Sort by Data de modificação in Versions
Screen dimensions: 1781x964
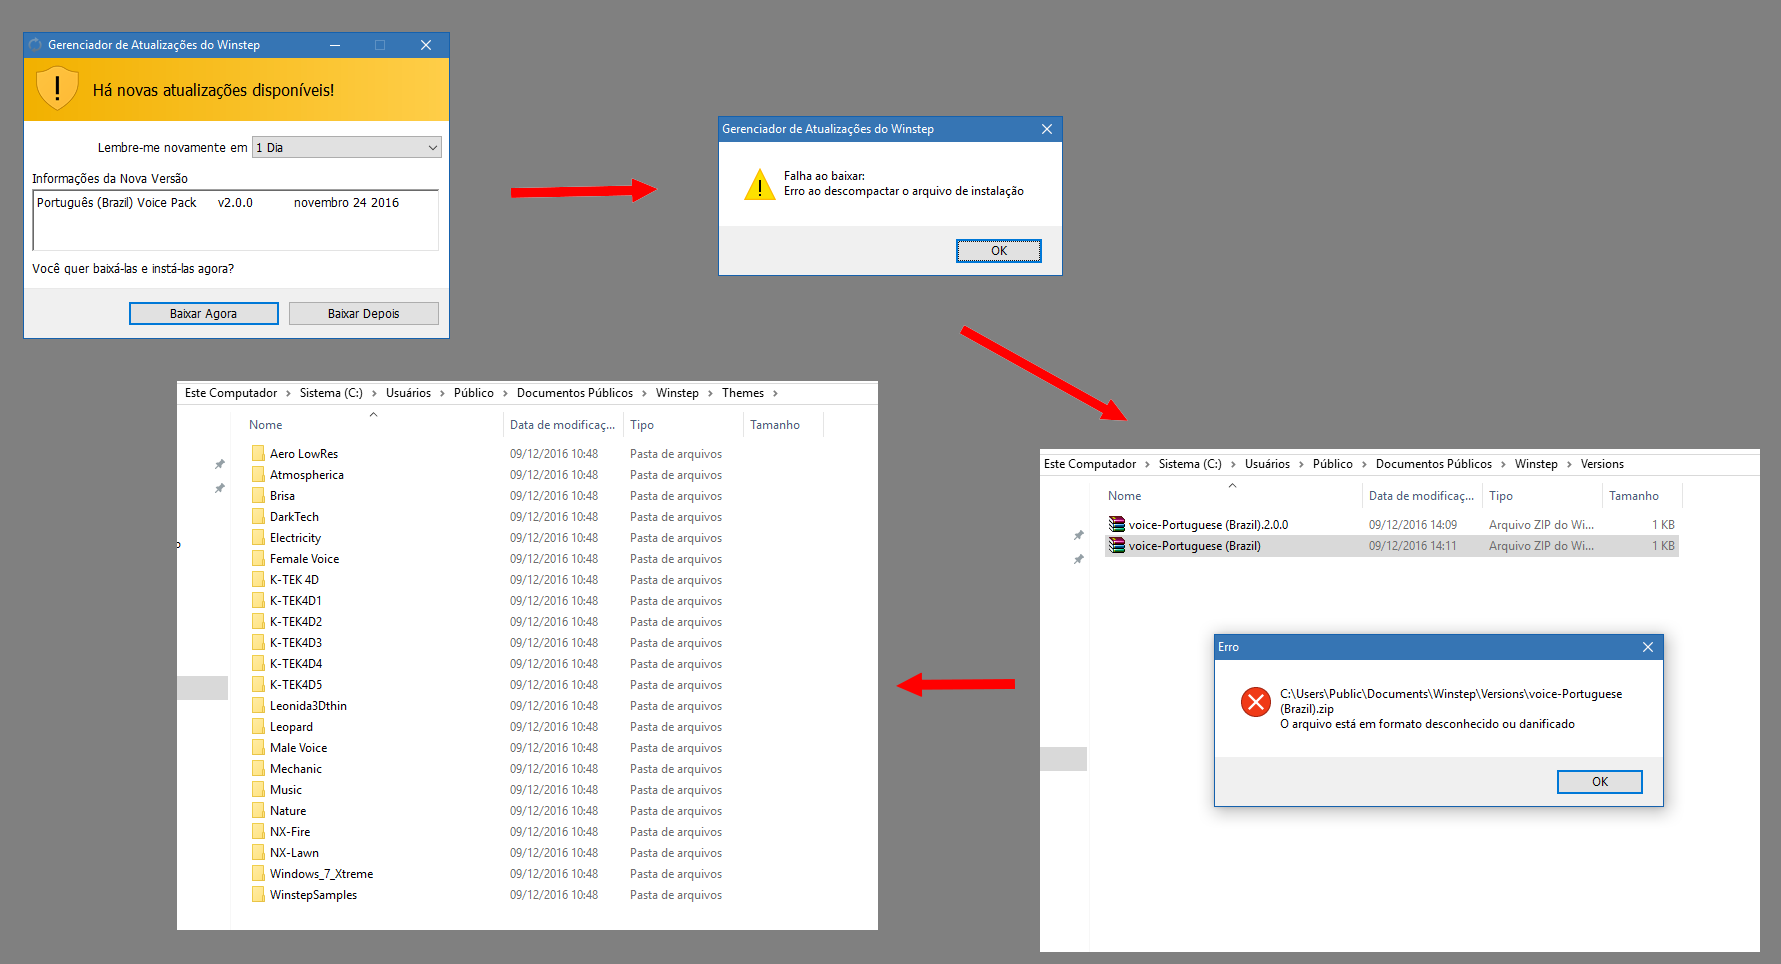(1420, 496)
